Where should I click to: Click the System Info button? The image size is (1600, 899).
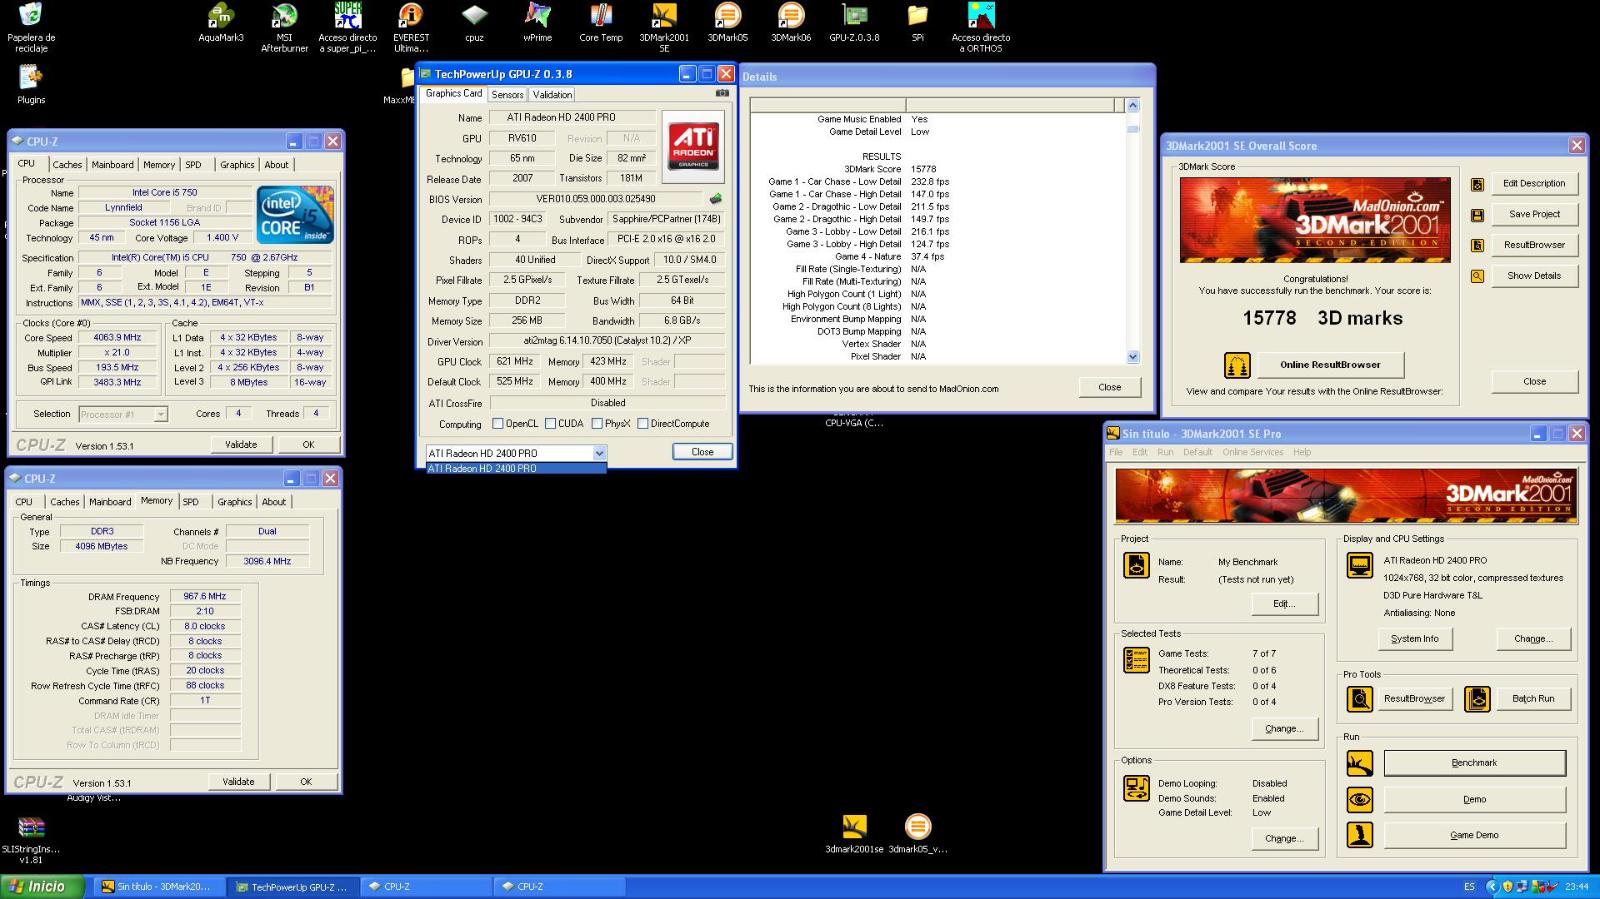pos(1414,639)
